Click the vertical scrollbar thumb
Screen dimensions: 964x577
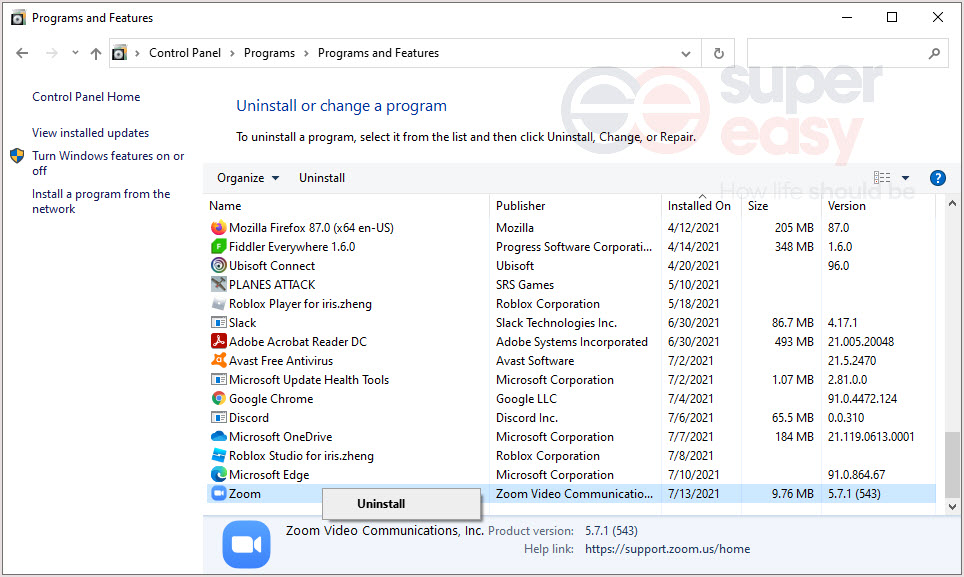[x=952, y=465]
